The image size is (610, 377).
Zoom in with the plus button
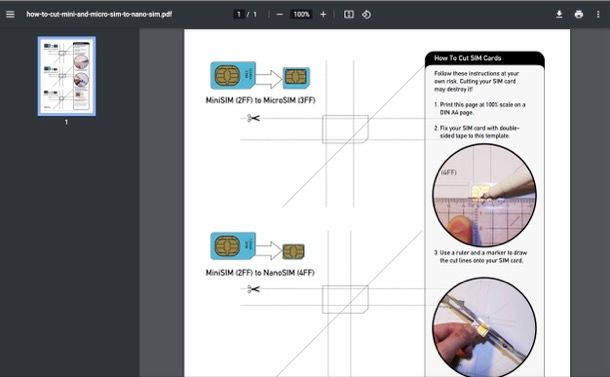pyautogui.click(x=323, y=14)
